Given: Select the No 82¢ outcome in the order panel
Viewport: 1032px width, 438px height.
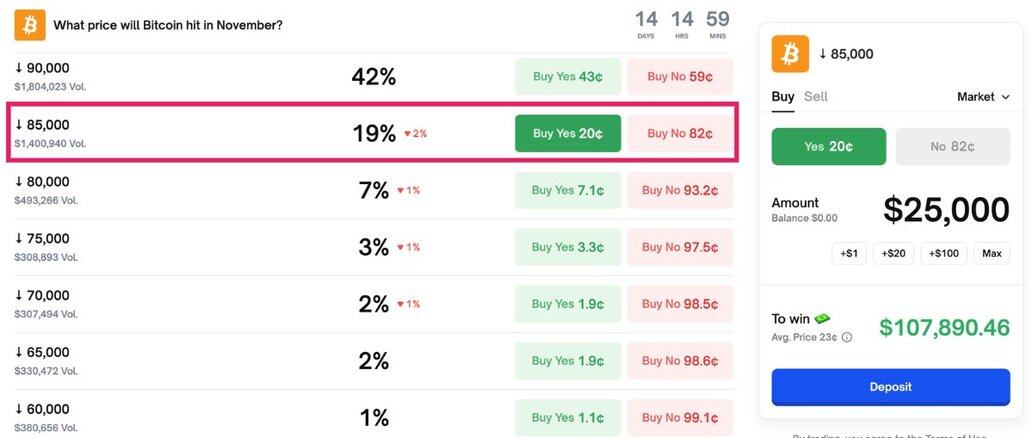Looking at the screenshot, I should pyautogui.click(x=952, y=146).
